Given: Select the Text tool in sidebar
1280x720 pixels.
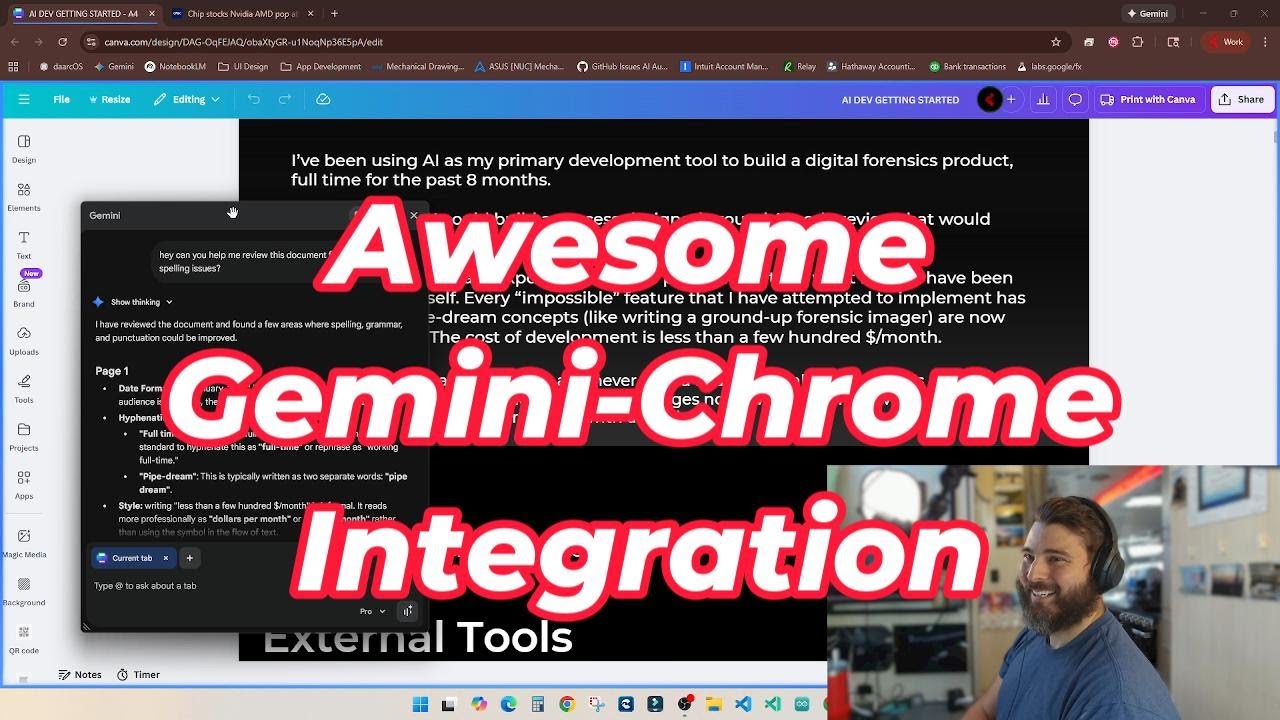Looking at the screenshot, I should (x=24, y=244).
